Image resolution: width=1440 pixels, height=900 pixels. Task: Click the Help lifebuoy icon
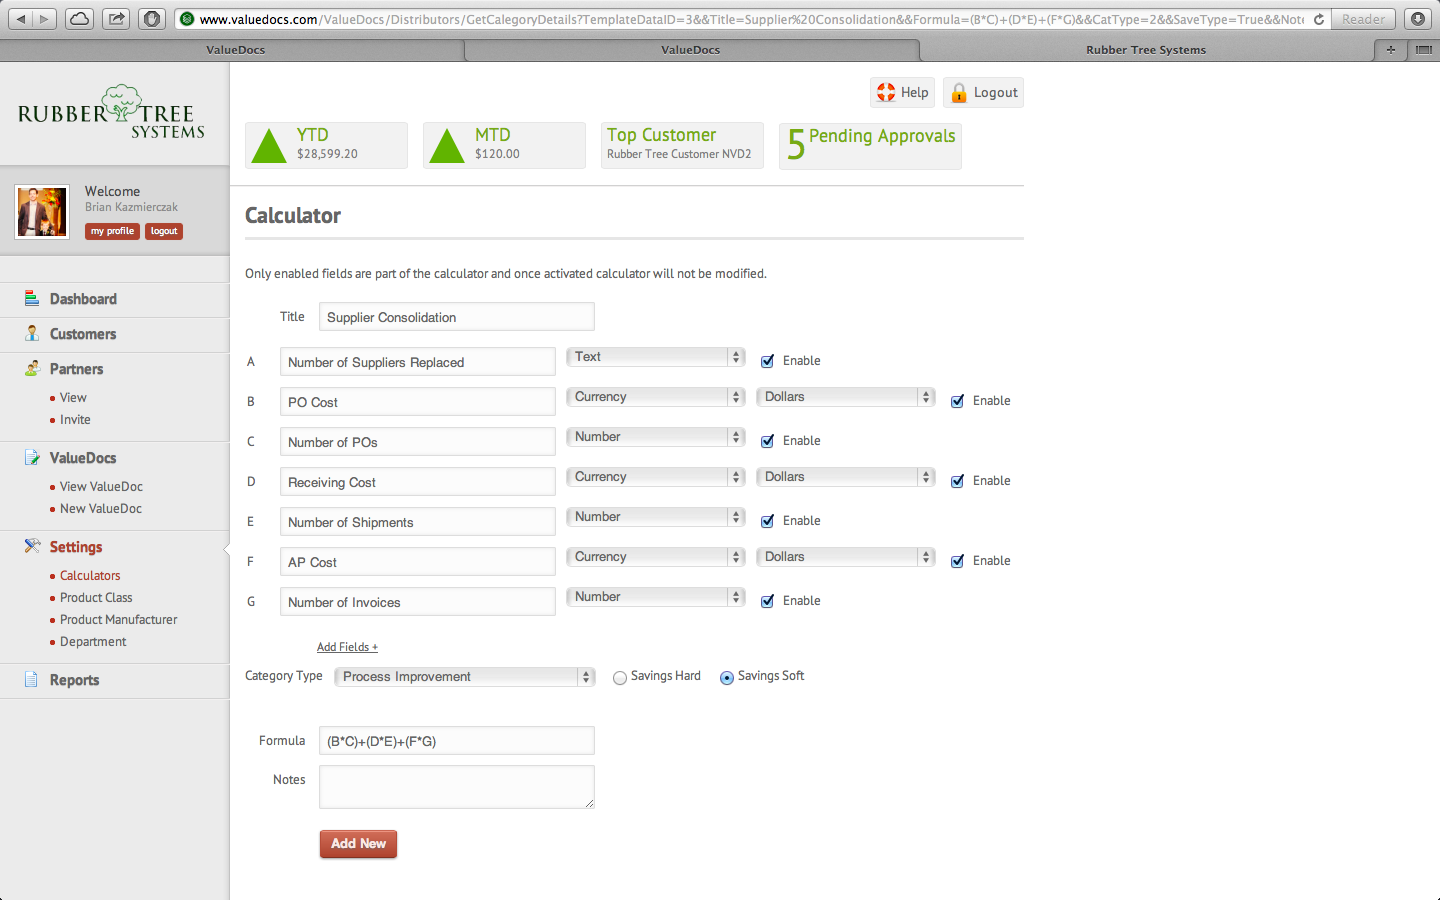[886, 93]
